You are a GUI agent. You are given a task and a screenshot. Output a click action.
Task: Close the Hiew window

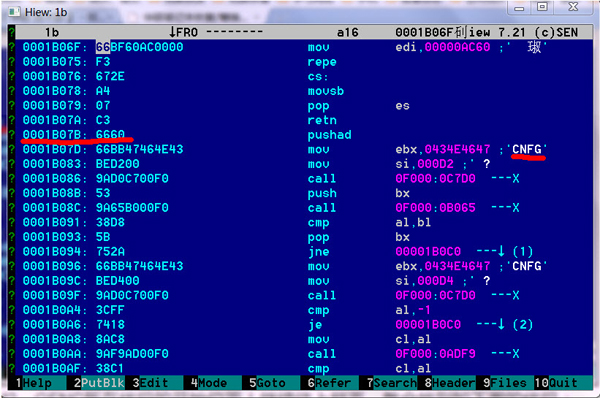[x=573, y=7]
